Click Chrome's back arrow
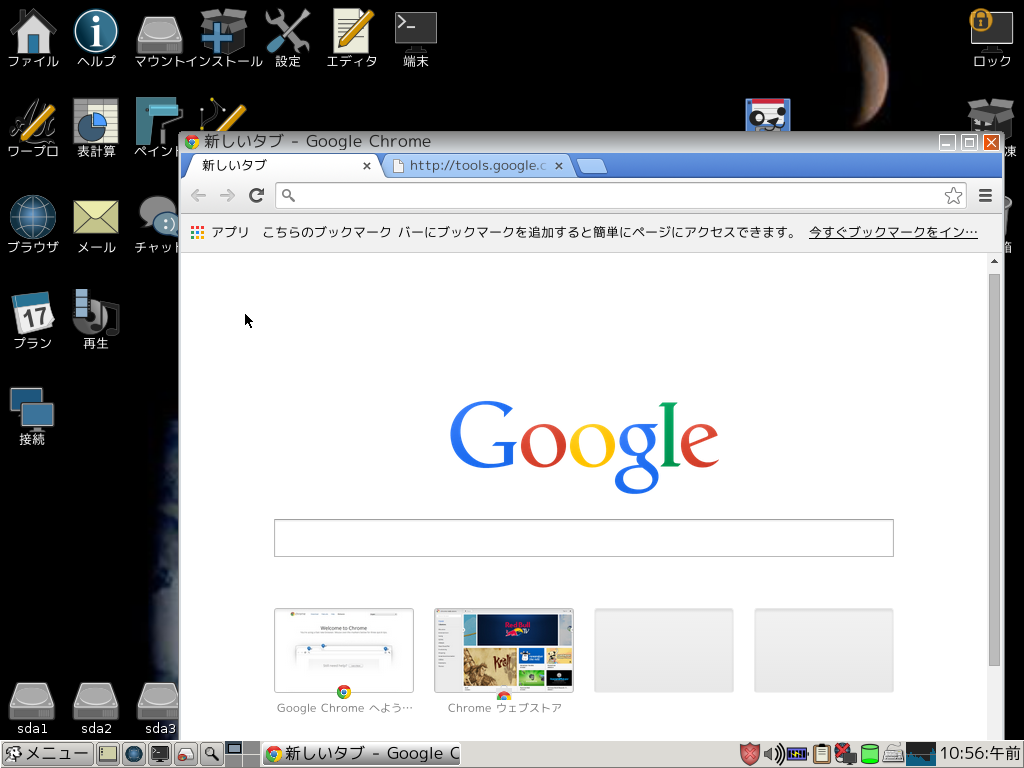 199,195
